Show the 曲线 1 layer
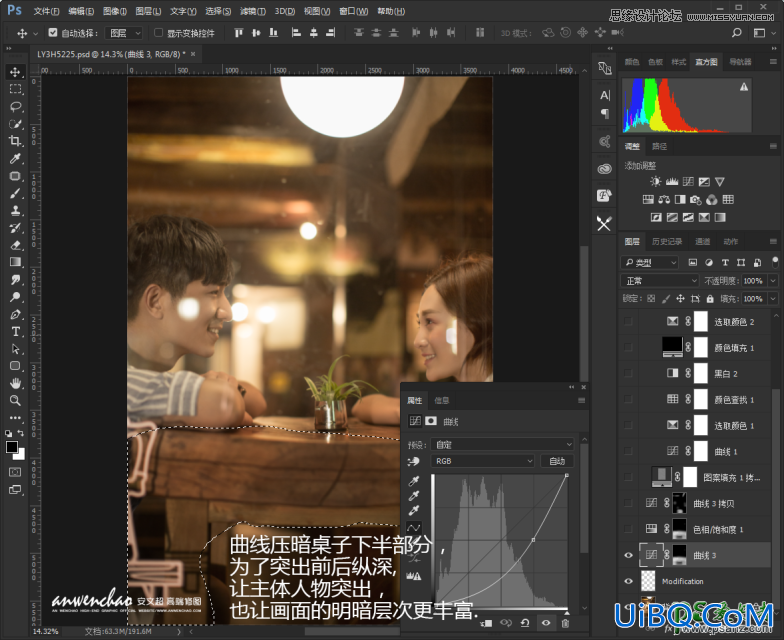 pyautogui.click(x=628, y=452)
